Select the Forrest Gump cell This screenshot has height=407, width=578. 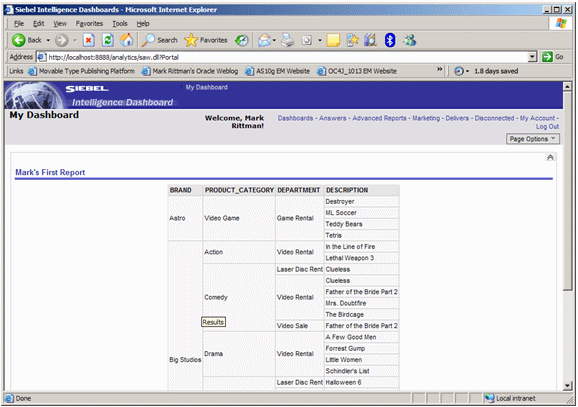[361, 348]
